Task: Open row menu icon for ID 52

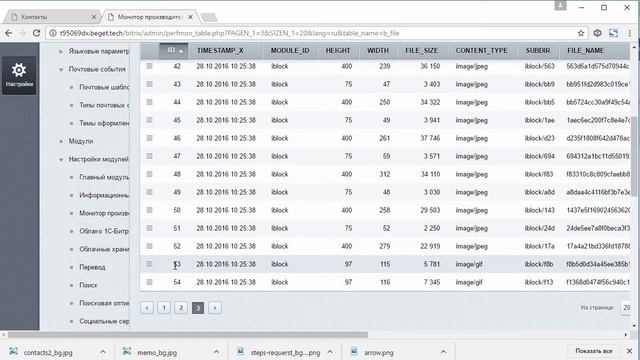Action: pos(149,246)
